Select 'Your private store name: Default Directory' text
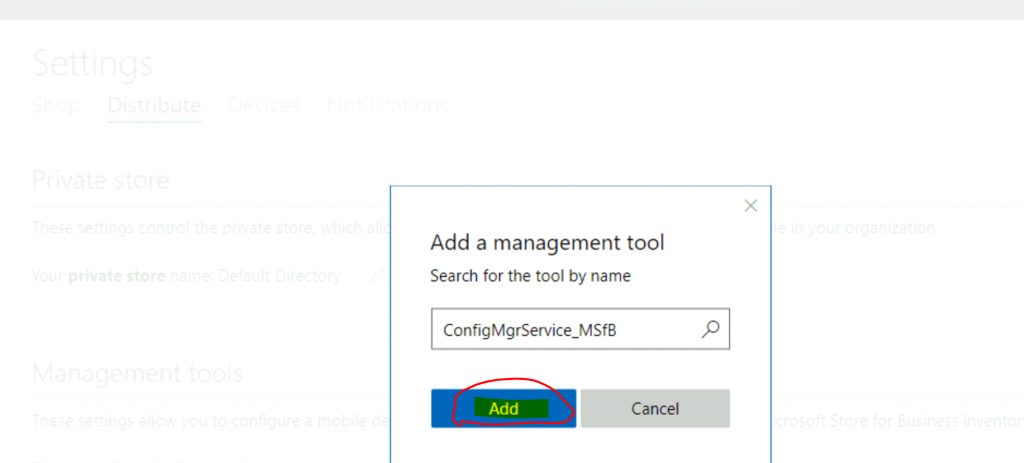 pyautogui.click(x=186, y=276)
